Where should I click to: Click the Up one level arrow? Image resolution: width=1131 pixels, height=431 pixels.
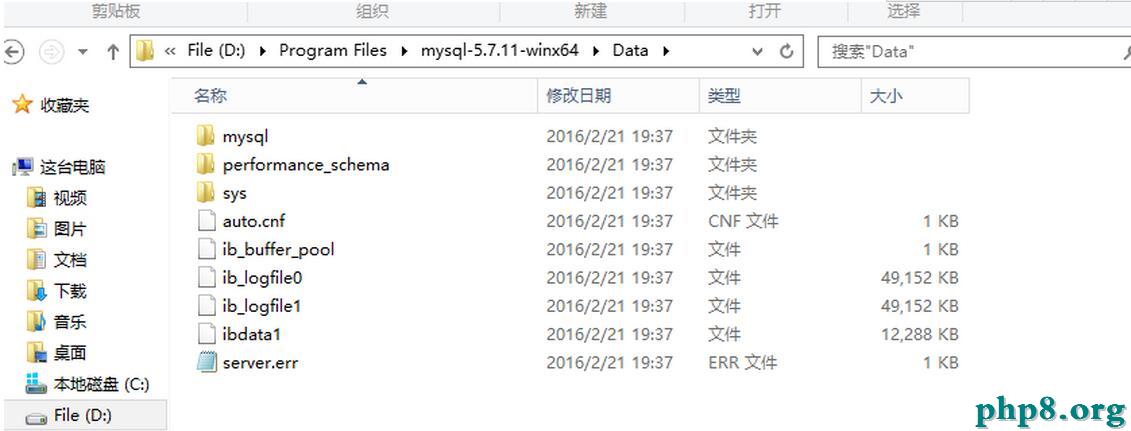(x=113, y=51)
